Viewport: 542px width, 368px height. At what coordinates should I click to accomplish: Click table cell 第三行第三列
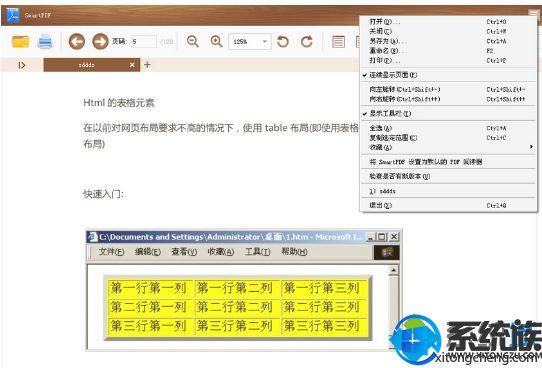[x=324, y=326]
